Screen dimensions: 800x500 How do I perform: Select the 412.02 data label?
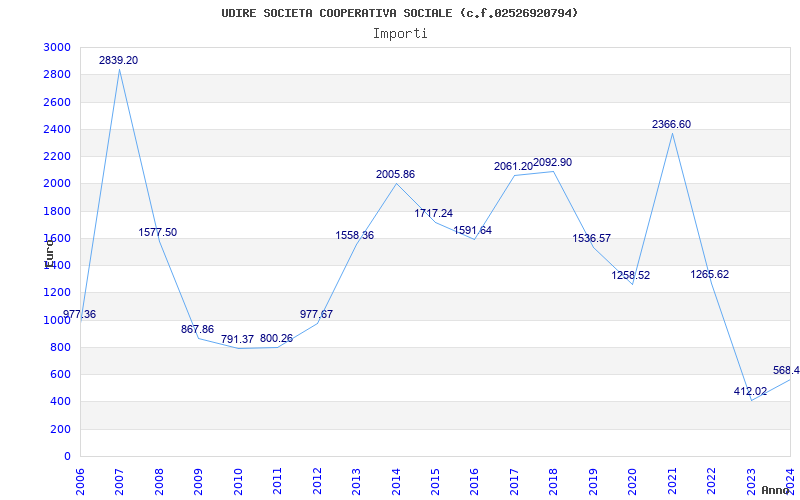751,391
